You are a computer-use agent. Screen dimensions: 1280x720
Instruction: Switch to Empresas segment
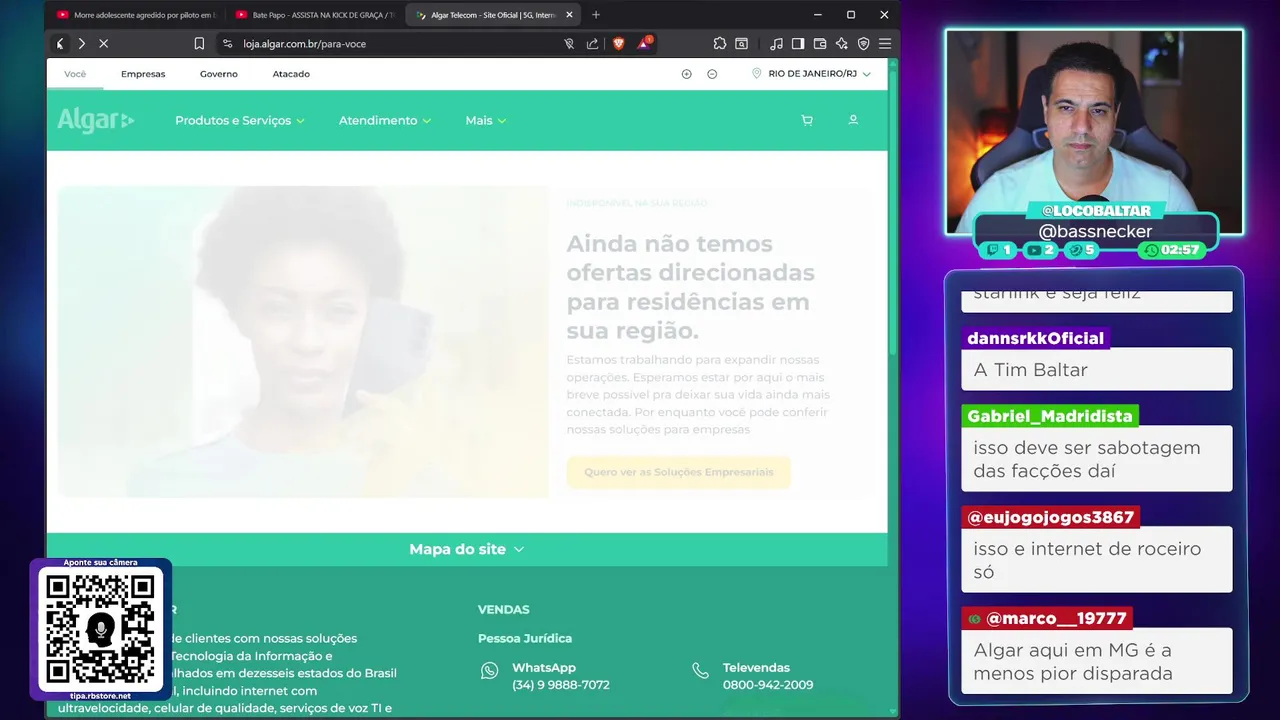click(143, 74)
